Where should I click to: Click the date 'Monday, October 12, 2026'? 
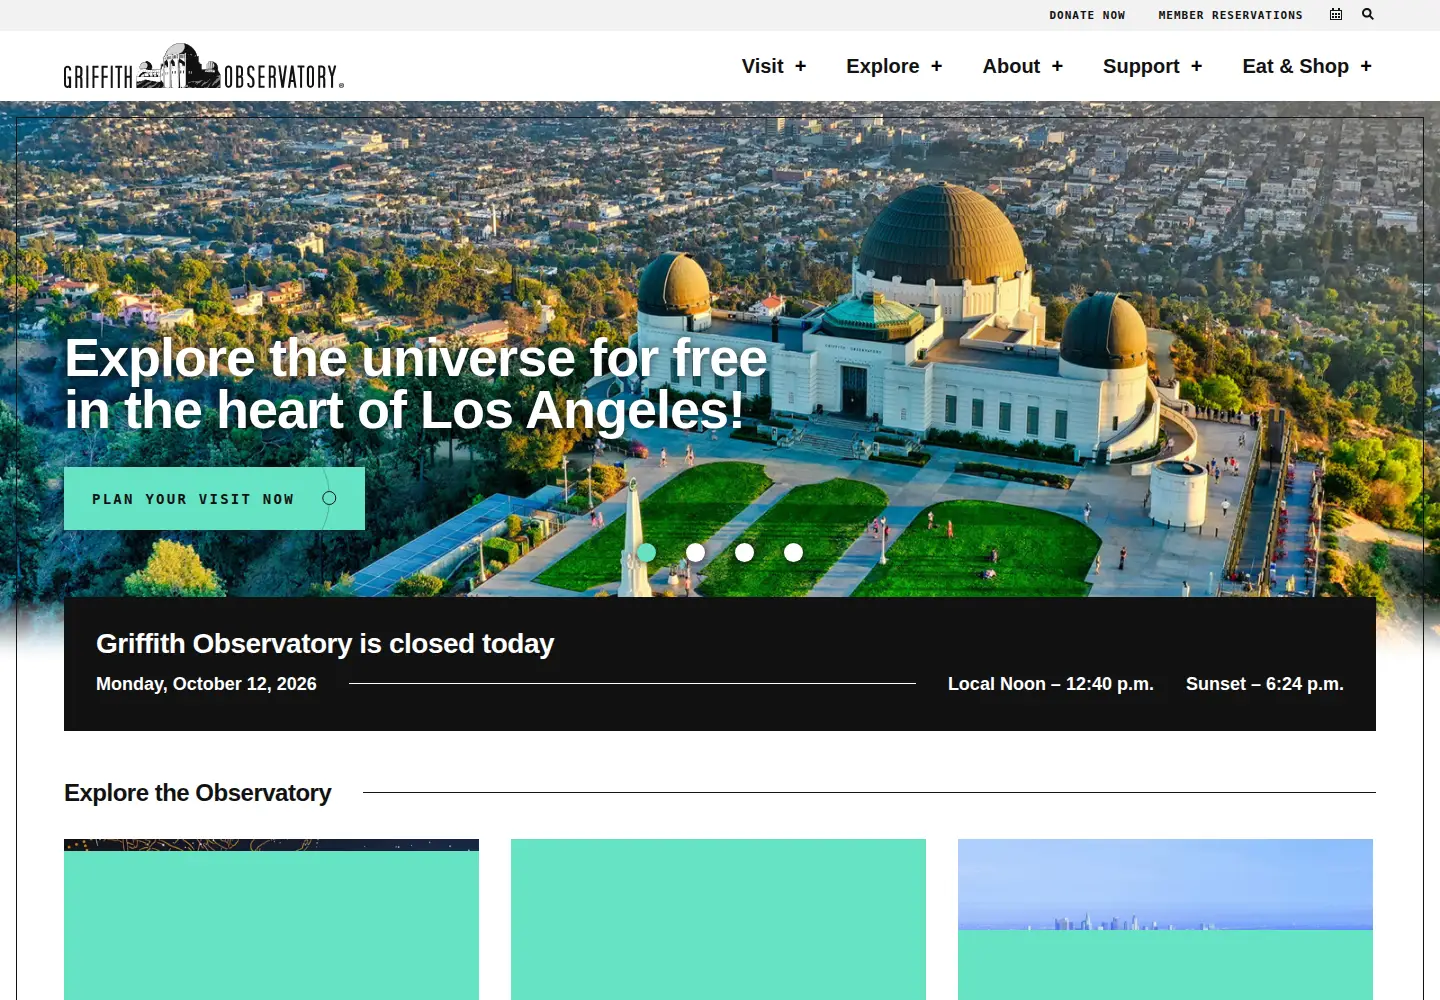(x=206, y=684)
